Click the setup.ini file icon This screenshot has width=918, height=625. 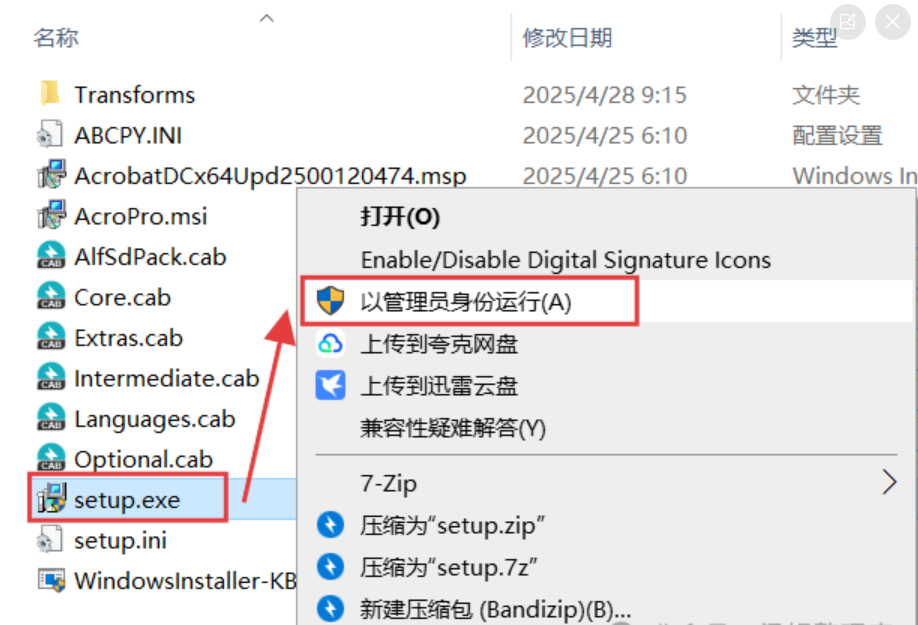(x=50, y=540)
